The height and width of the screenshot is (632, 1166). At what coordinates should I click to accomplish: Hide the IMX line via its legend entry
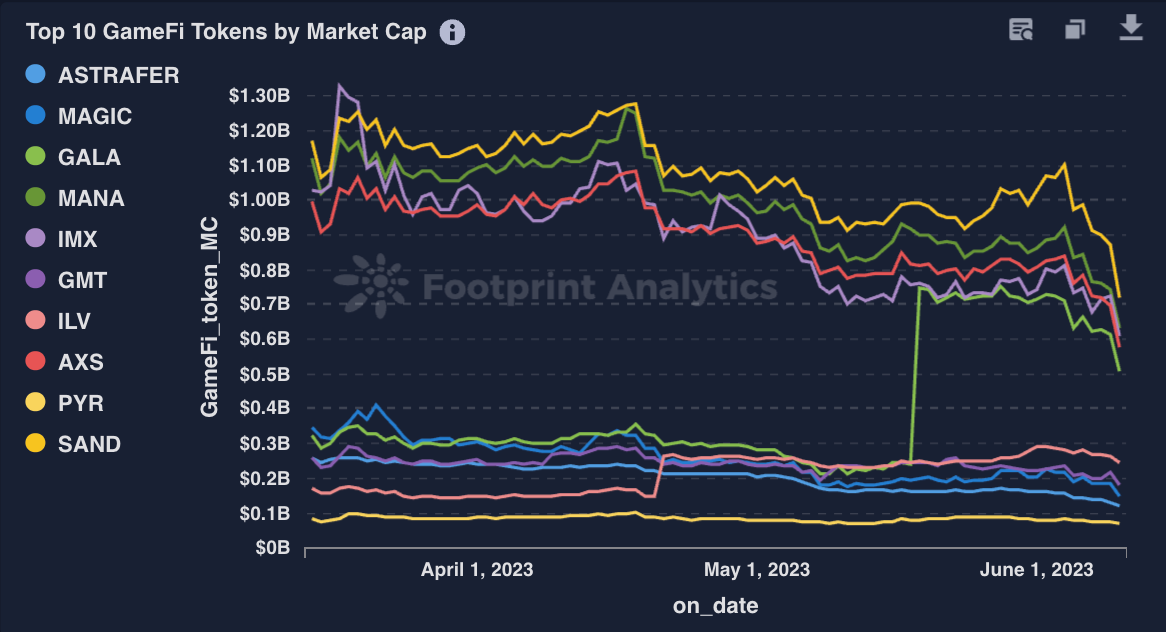(80, 238)
